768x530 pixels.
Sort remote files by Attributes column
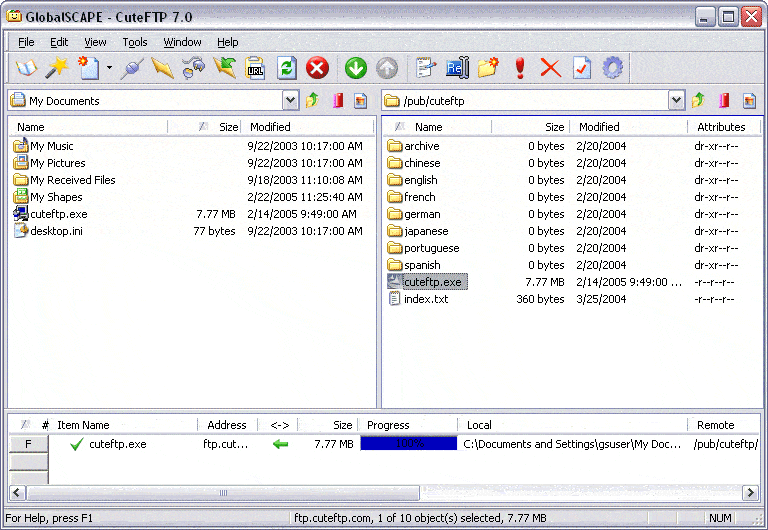pyautogui.click(x=721, y=127)
